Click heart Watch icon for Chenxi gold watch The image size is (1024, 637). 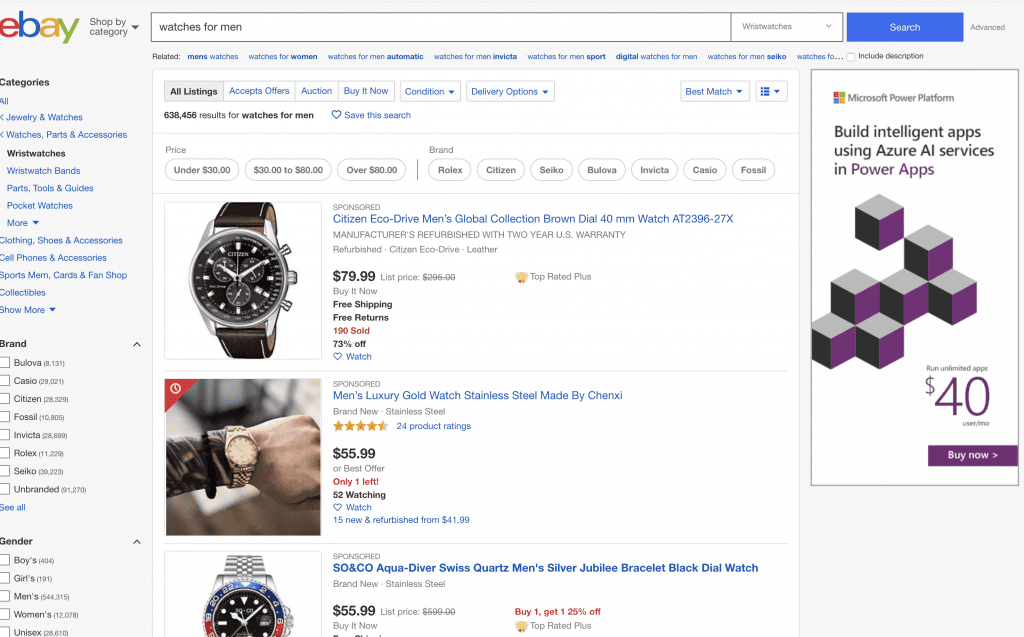tap(338, 508)
